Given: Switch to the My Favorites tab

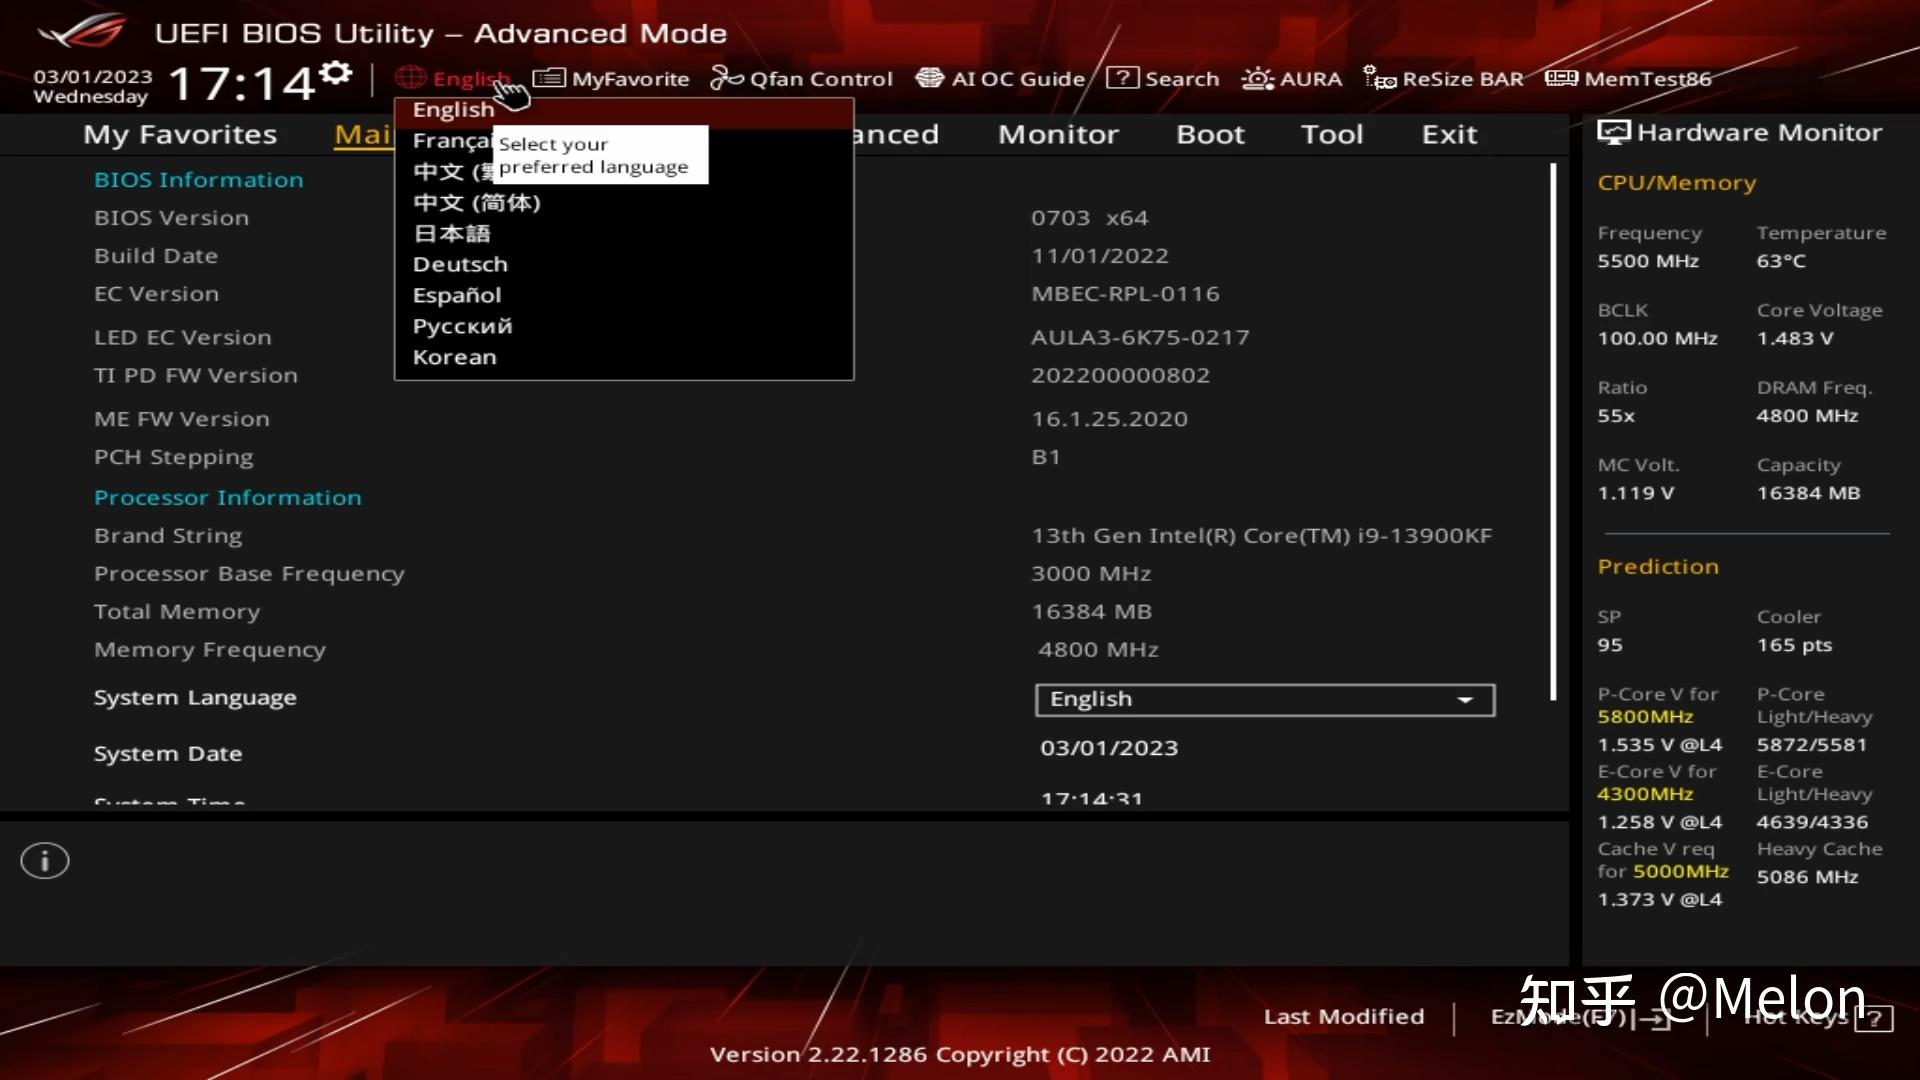Looking at the screenshot, I should (180, 134).
